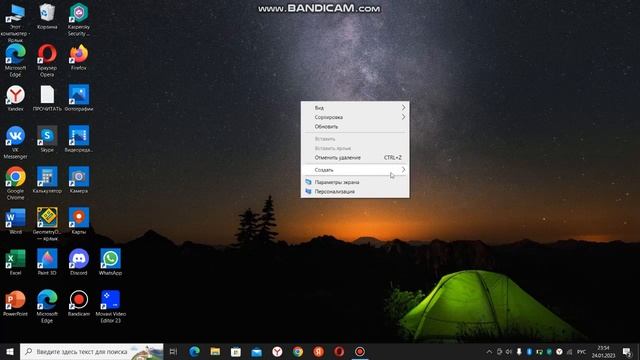Open the clock showing 24.01.2023
640x360 pixels.
point(603,351)
